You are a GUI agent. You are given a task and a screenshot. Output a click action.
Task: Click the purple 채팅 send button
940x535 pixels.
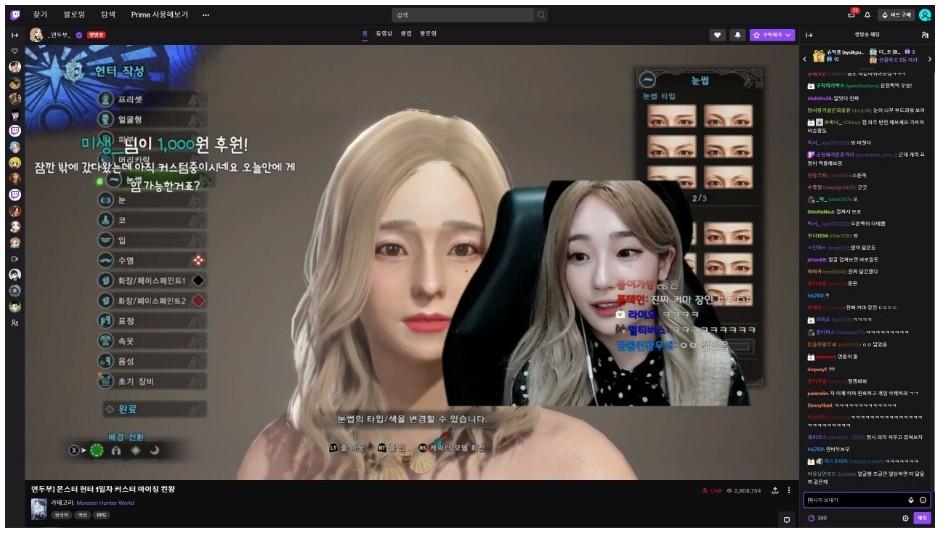[x=922, y=517]
